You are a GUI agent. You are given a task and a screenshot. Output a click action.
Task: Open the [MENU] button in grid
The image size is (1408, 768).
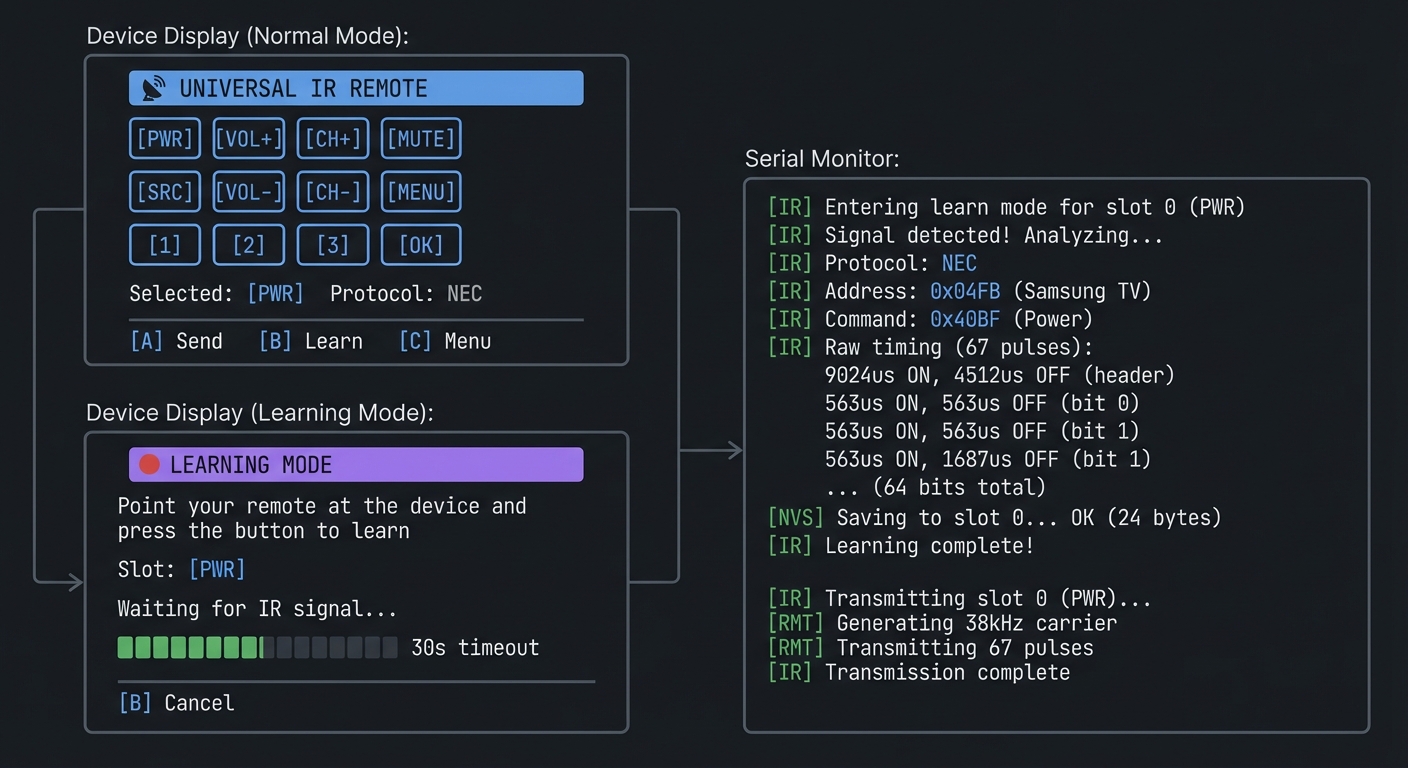(x=421, y=192)
